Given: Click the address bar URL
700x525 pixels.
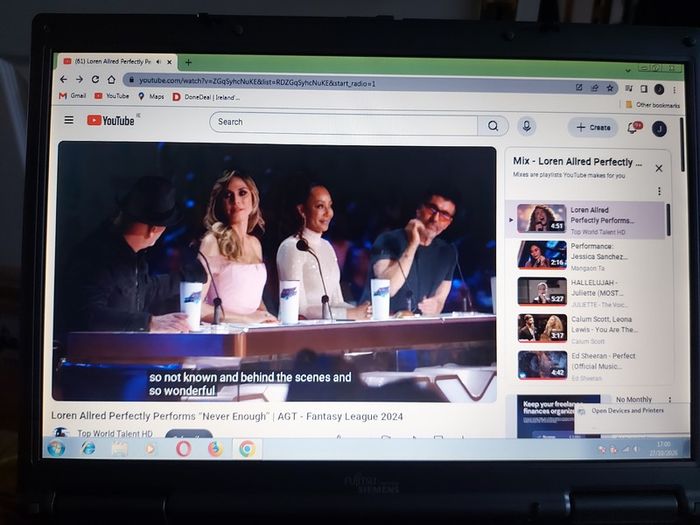Looking at the screenshot, I should click(257, 82).
